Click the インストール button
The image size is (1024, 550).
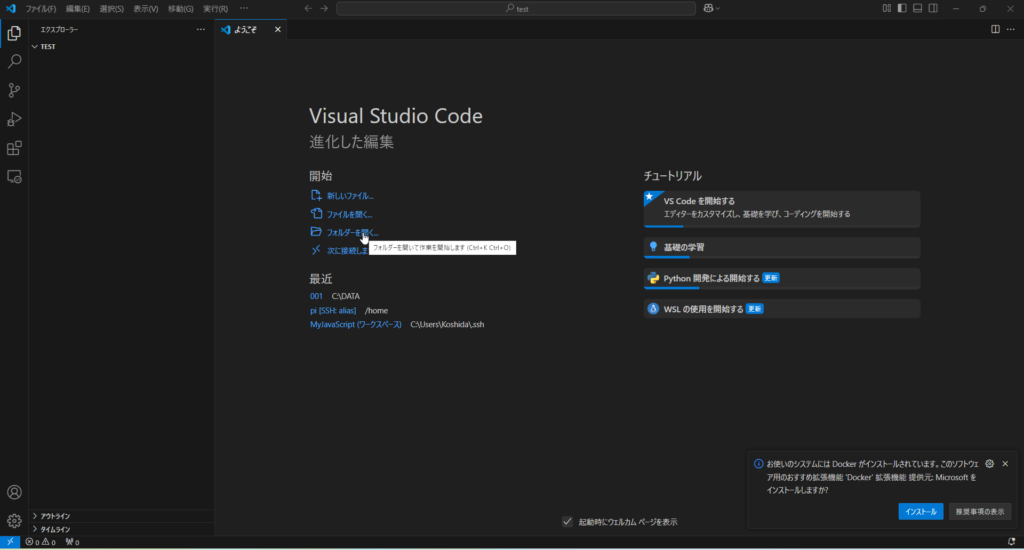tap(921, 511)
